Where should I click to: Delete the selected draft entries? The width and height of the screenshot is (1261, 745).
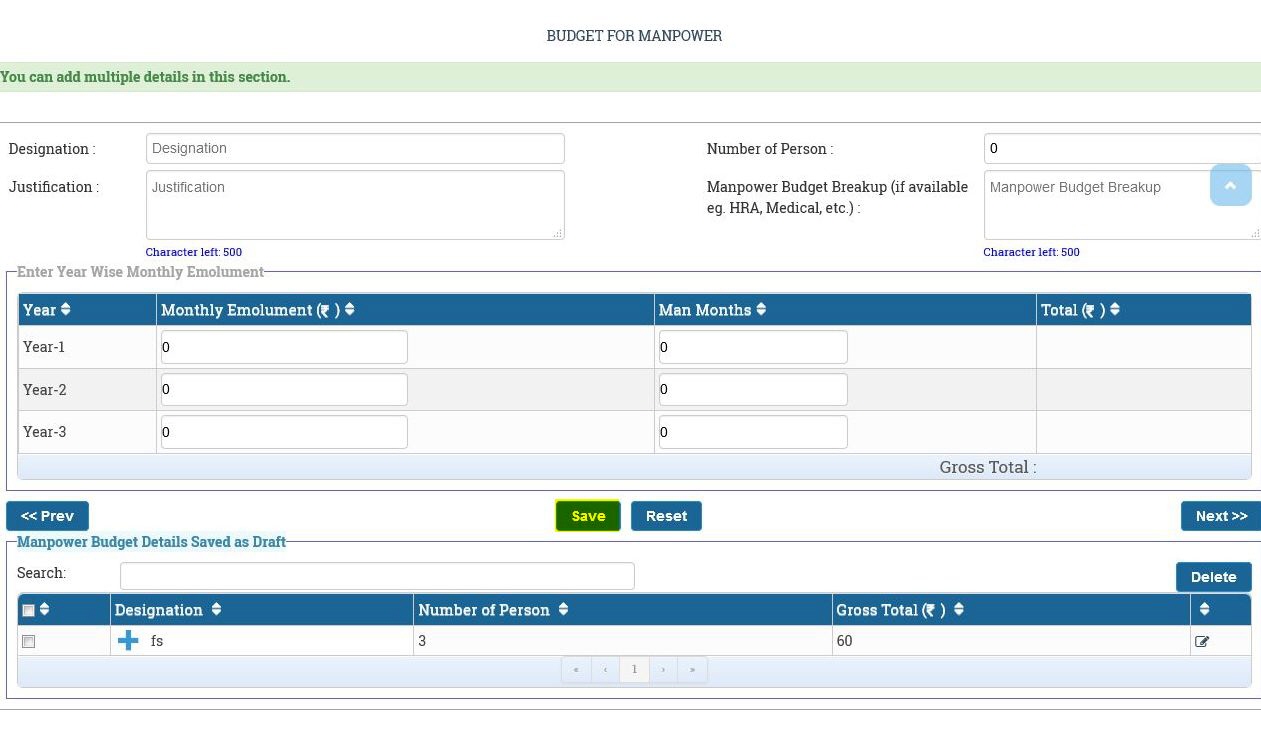pyautogui.click(x=1213, y=577)
